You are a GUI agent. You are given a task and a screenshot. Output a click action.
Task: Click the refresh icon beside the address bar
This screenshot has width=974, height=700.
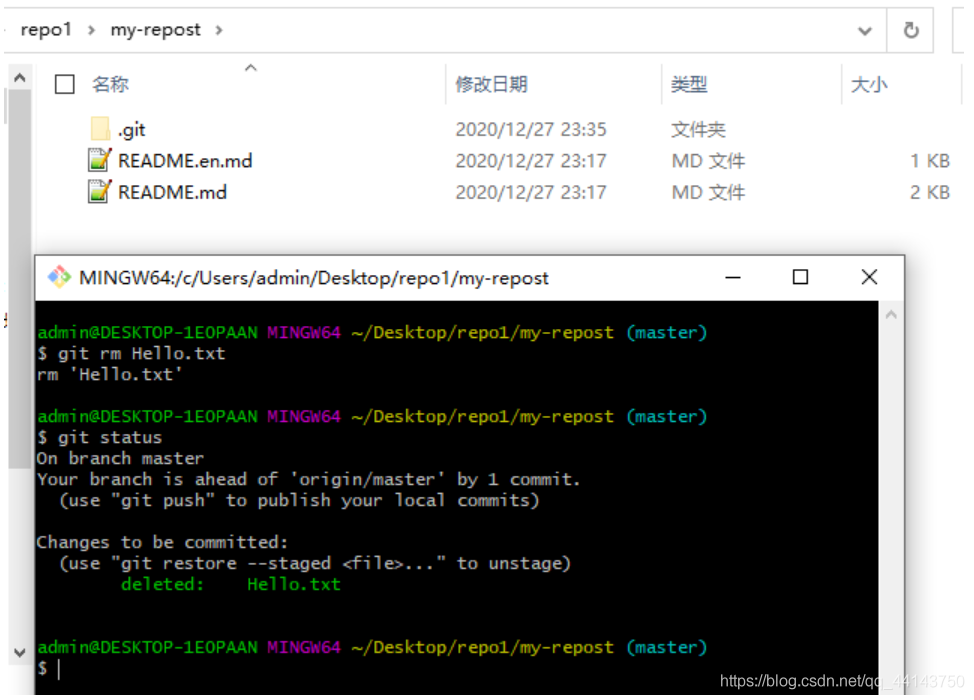(911, 30)
